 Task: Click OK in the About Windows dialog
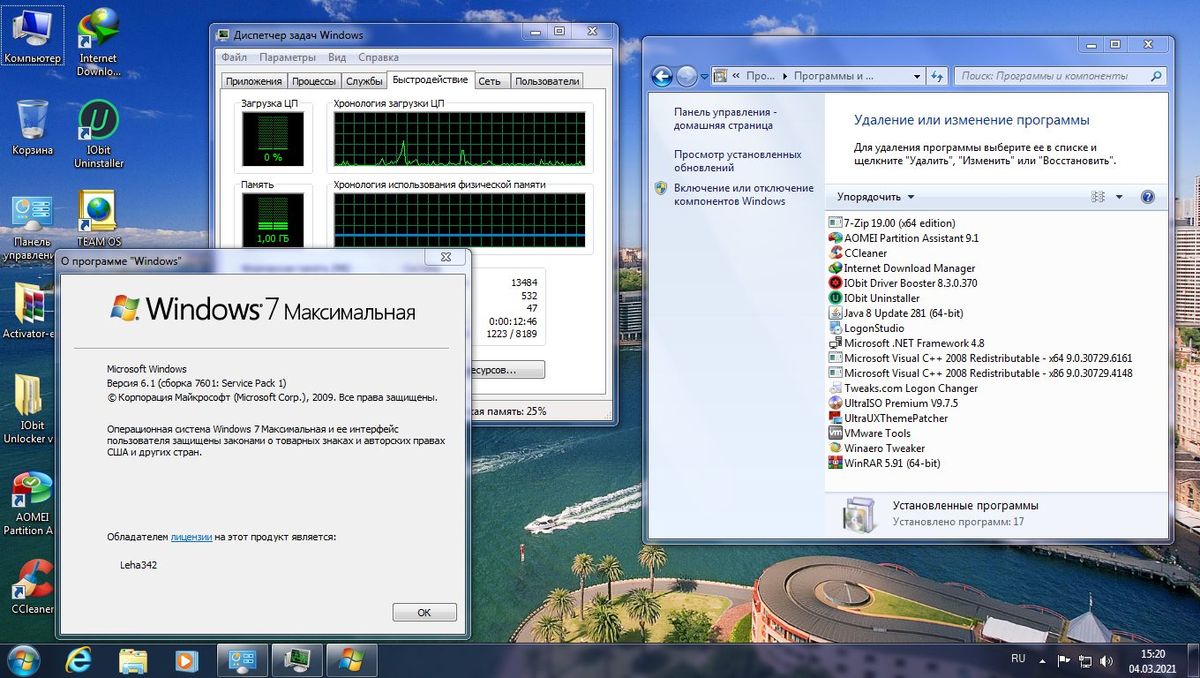point(424,612)
